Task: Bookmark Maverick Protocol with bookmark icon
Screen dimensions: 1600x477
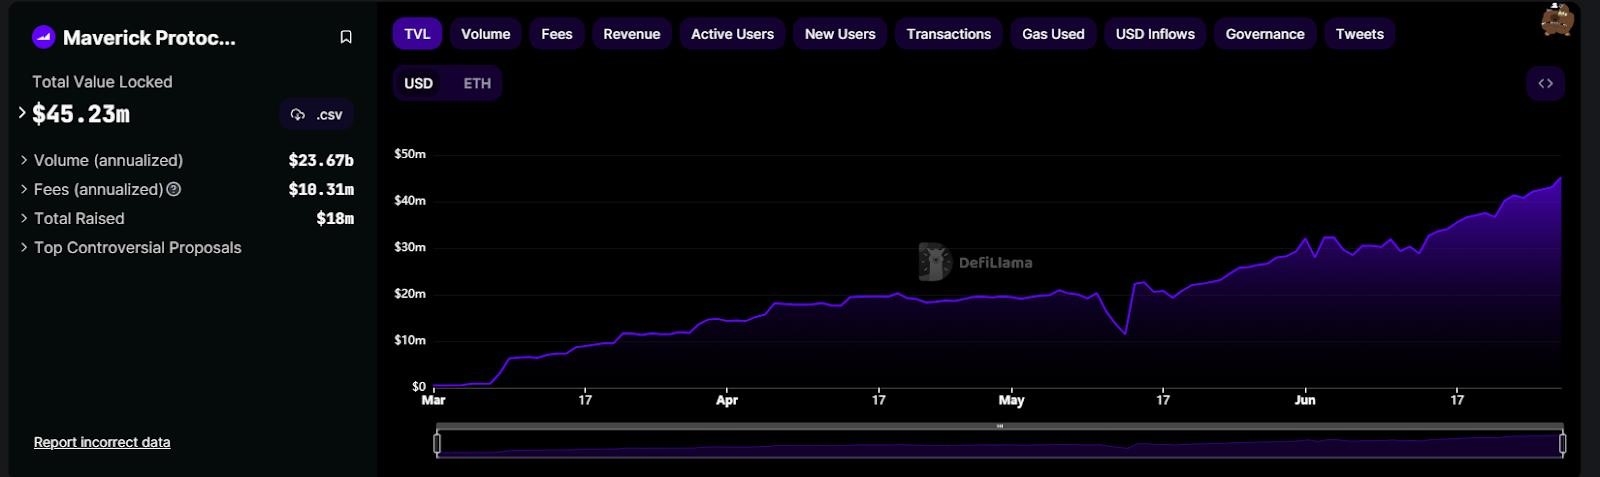Action: (x=346, y=37)
